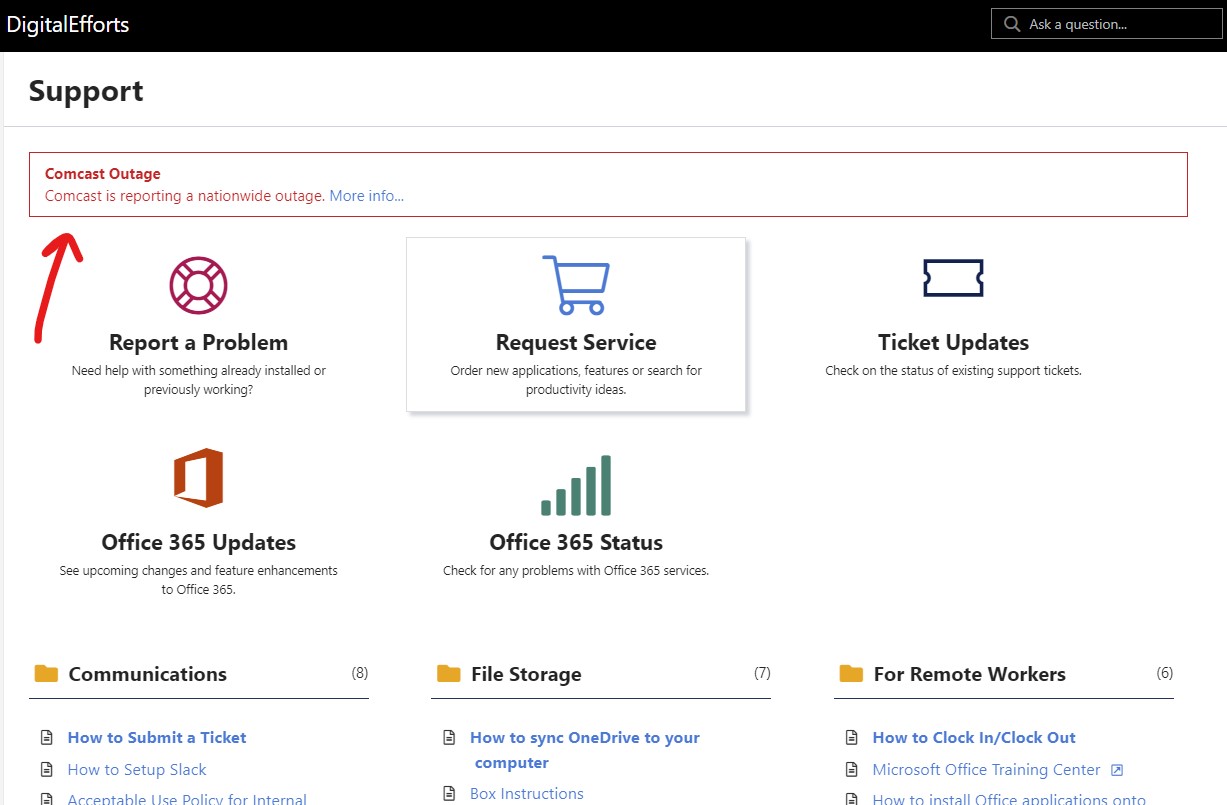Click the For Remote Workers folder icon
The height and width of the screenshot is (805, 1227).
click(851, 673)
